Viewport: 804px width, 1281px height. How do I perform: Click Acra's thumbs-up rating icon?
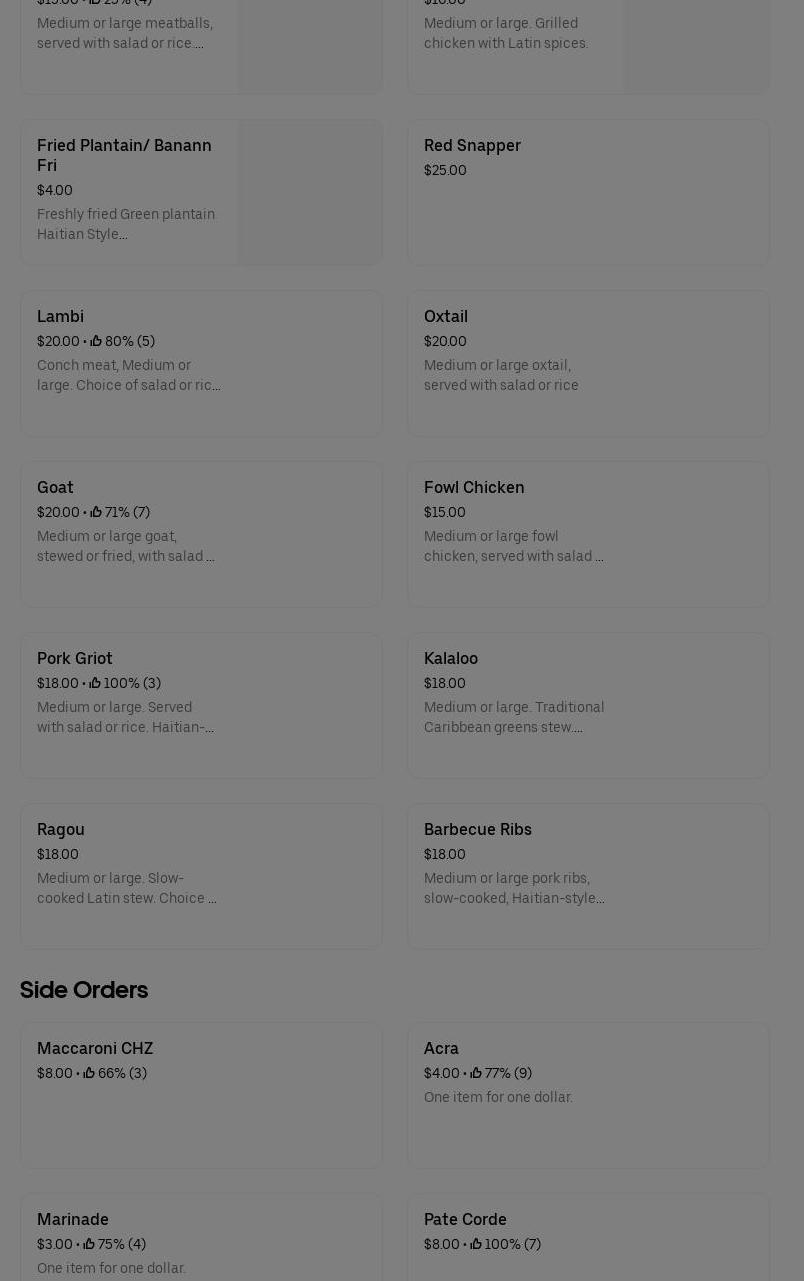pos(476,1074)
